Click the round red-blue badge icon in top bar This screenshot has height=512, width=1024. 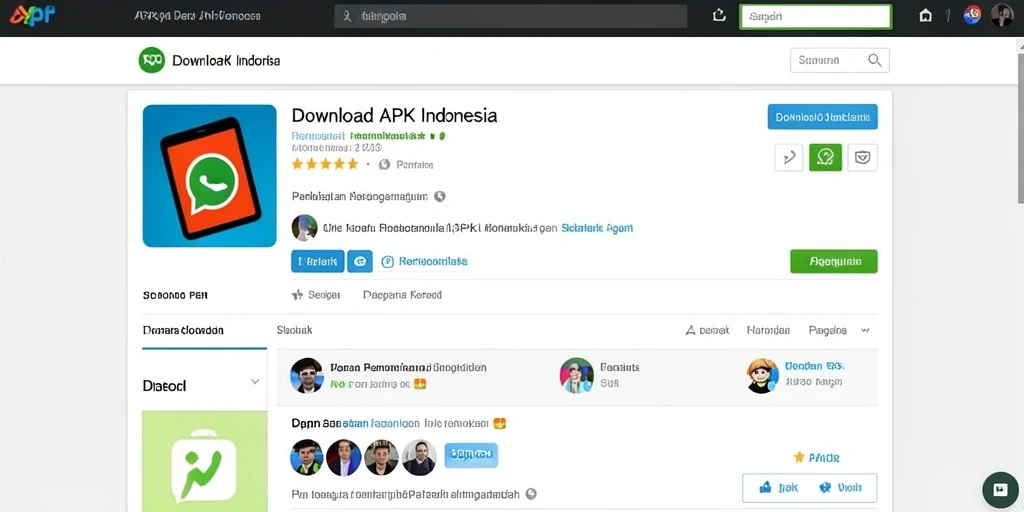coord(972,15)
